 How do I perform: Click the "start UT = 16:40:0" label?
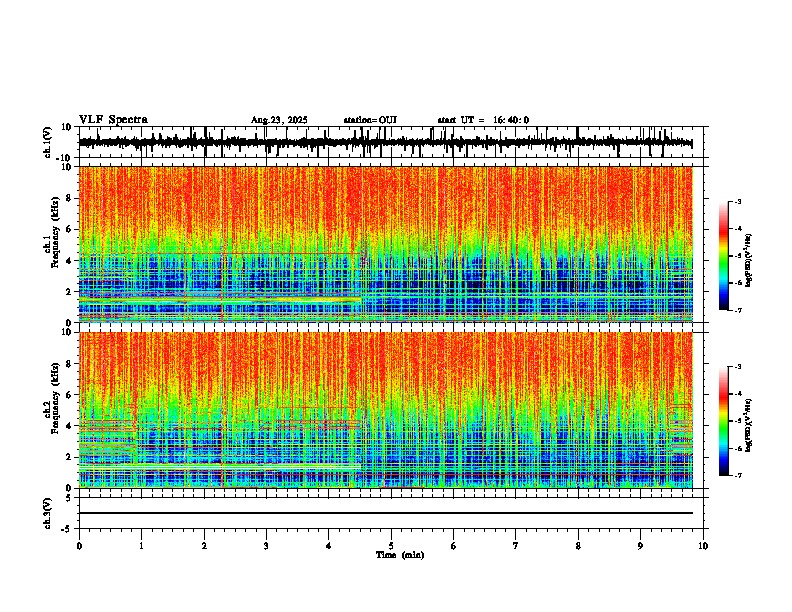pos(483,120)
